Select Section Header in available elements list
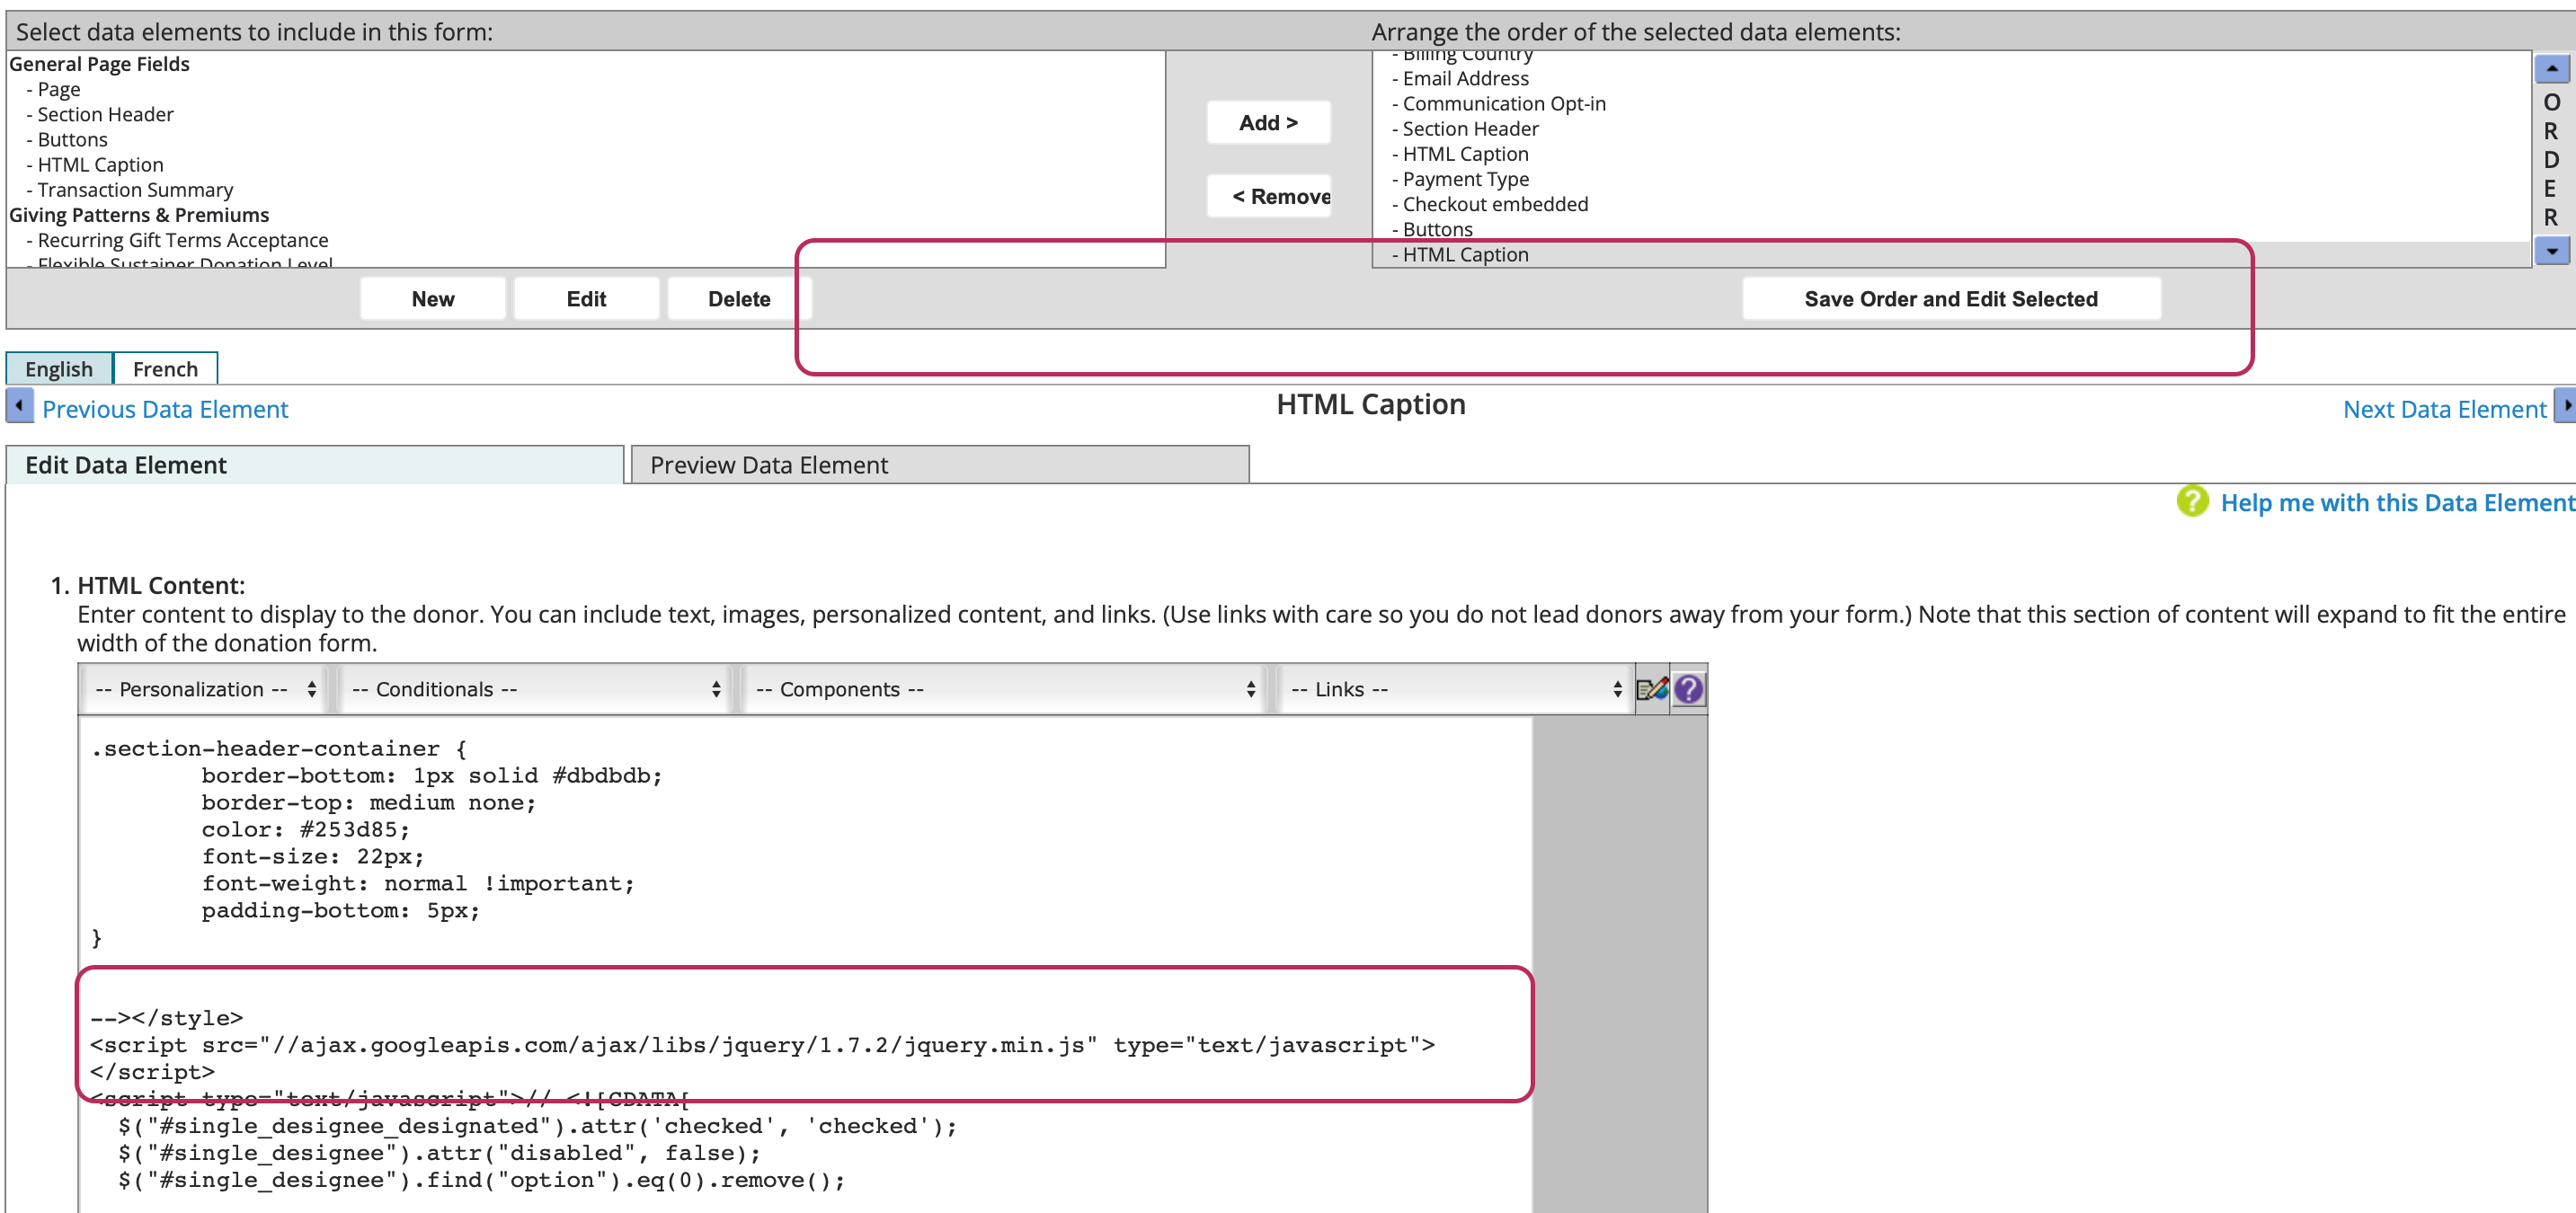This screenshot has height=1213, width=2576. [x=105, y=114]
